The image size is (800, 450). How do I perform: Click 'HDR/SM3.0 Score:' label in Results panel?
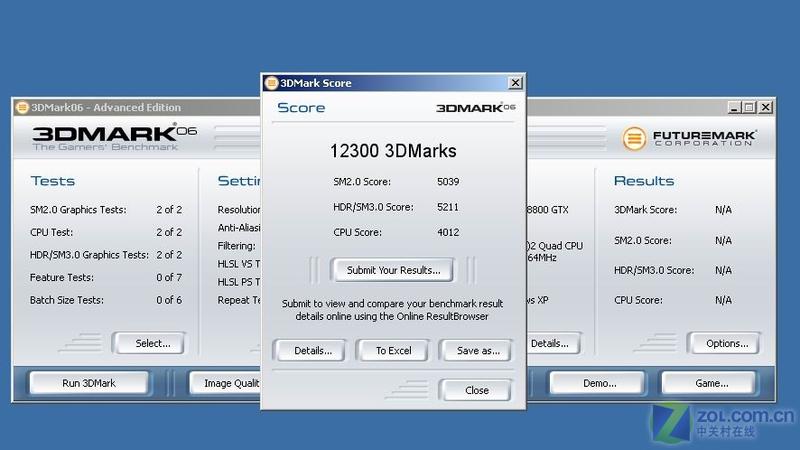654,270
